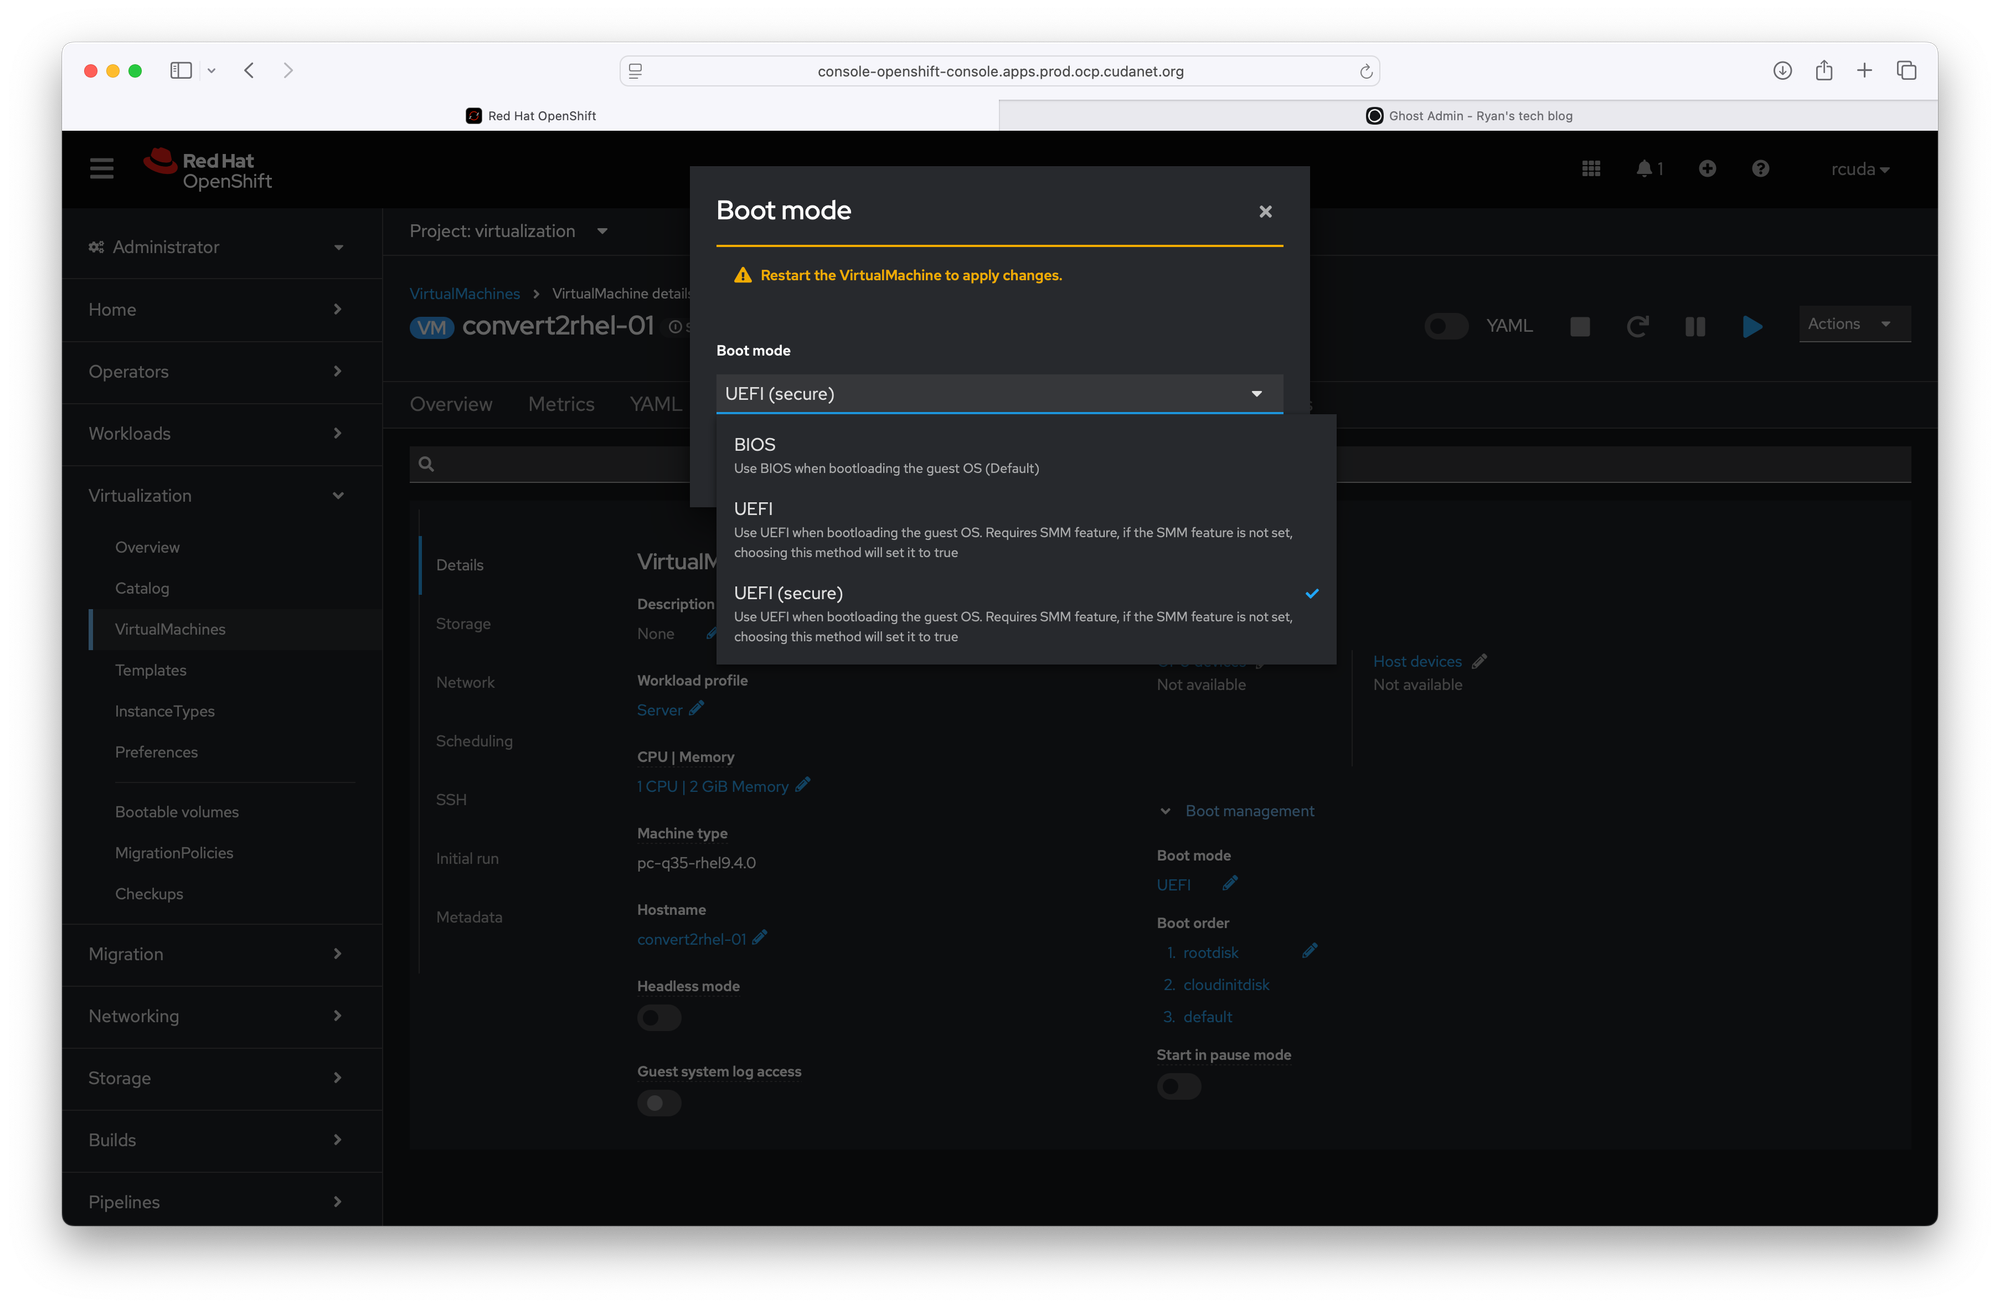Select the Details configuration tab

click(x=460, y=565)
